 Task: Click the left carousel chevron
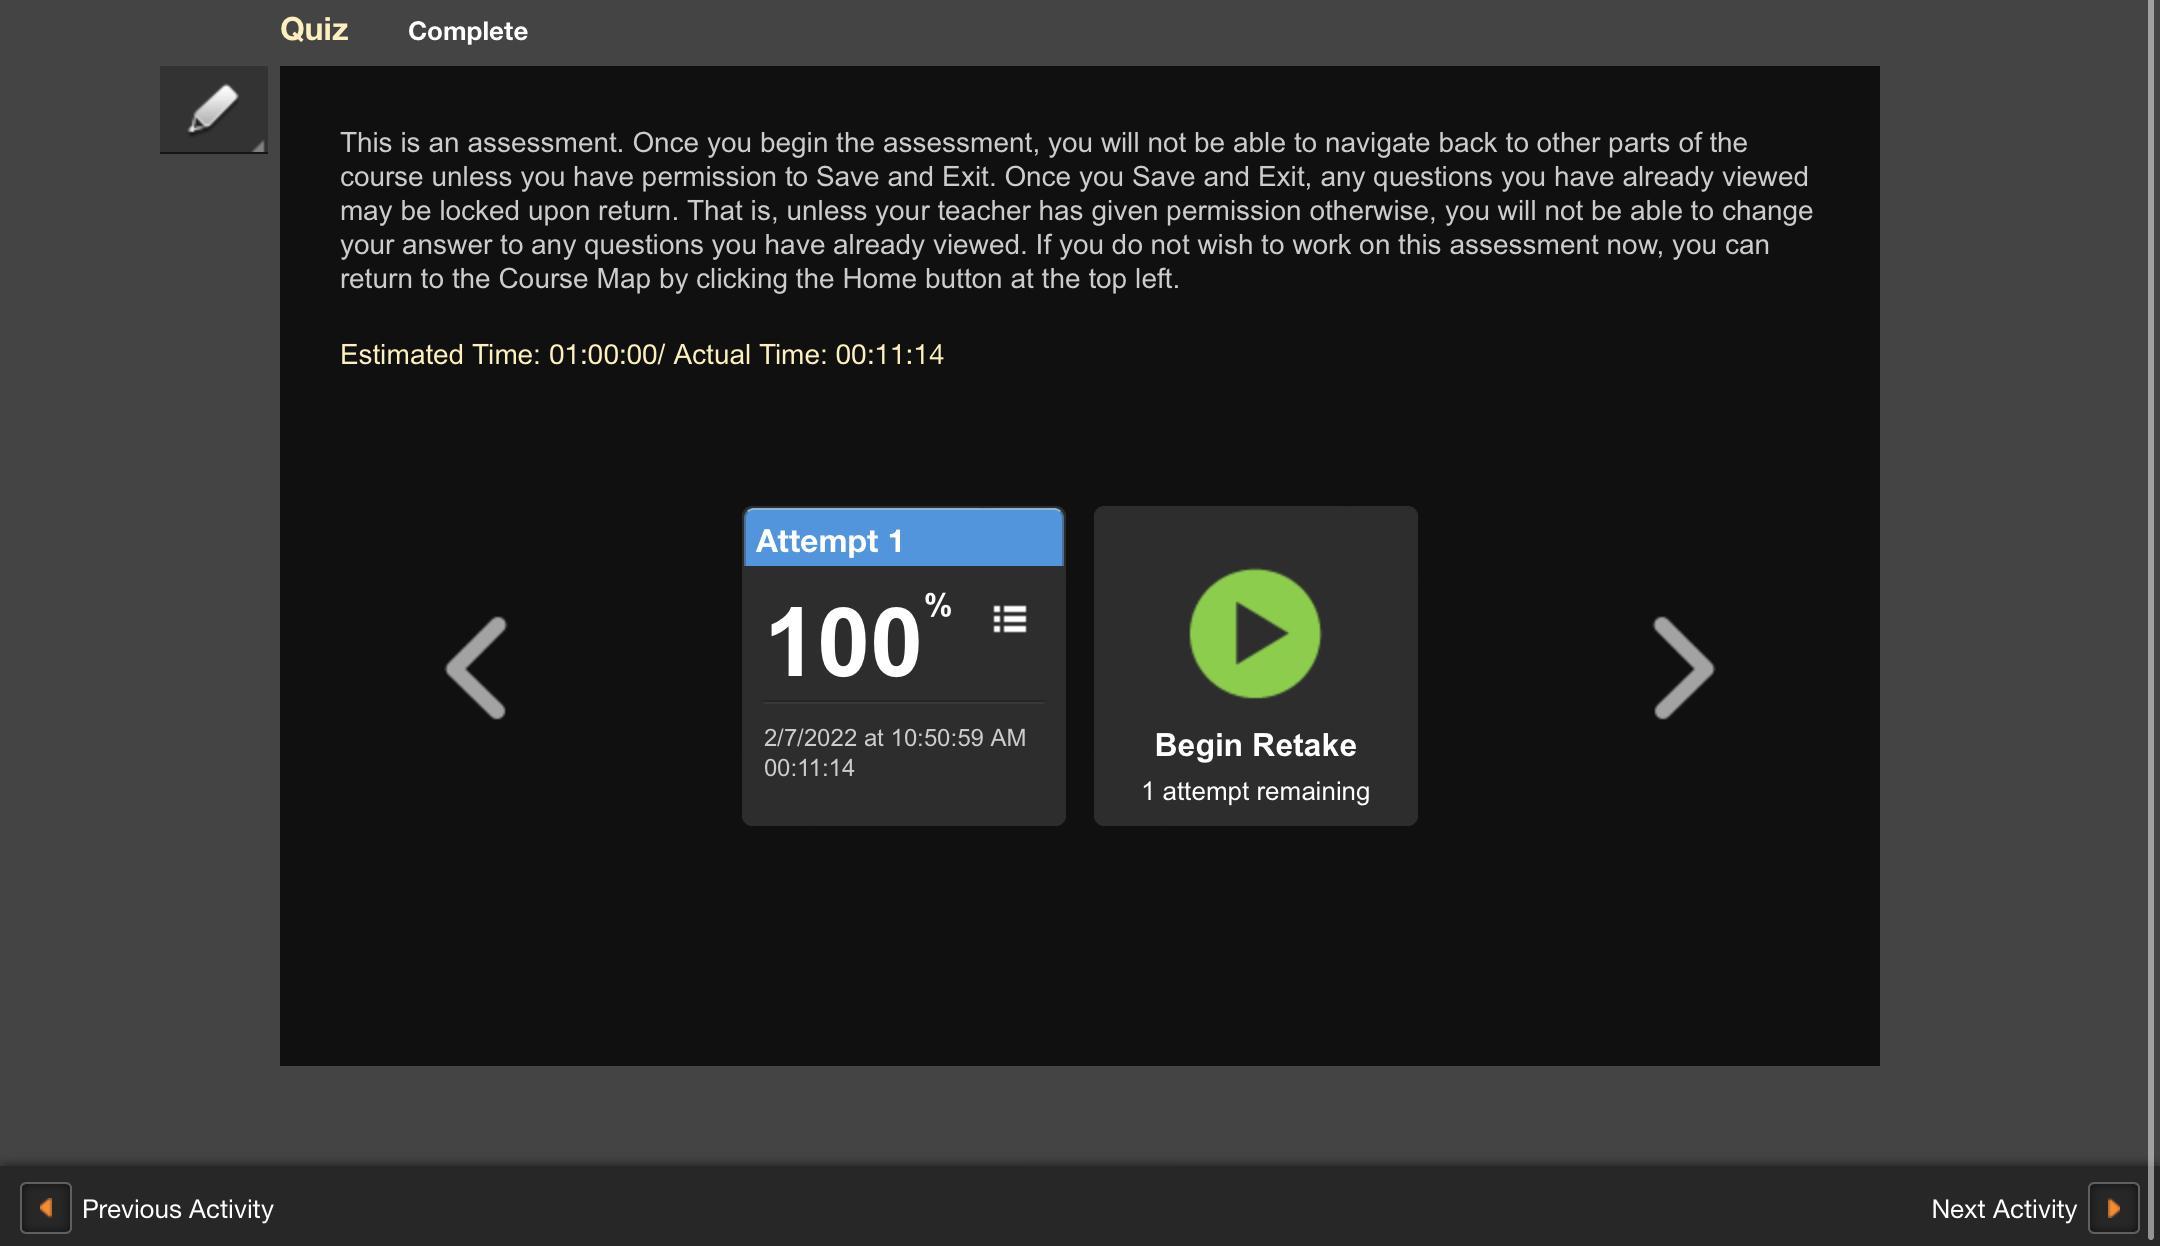tap(477, 667)
